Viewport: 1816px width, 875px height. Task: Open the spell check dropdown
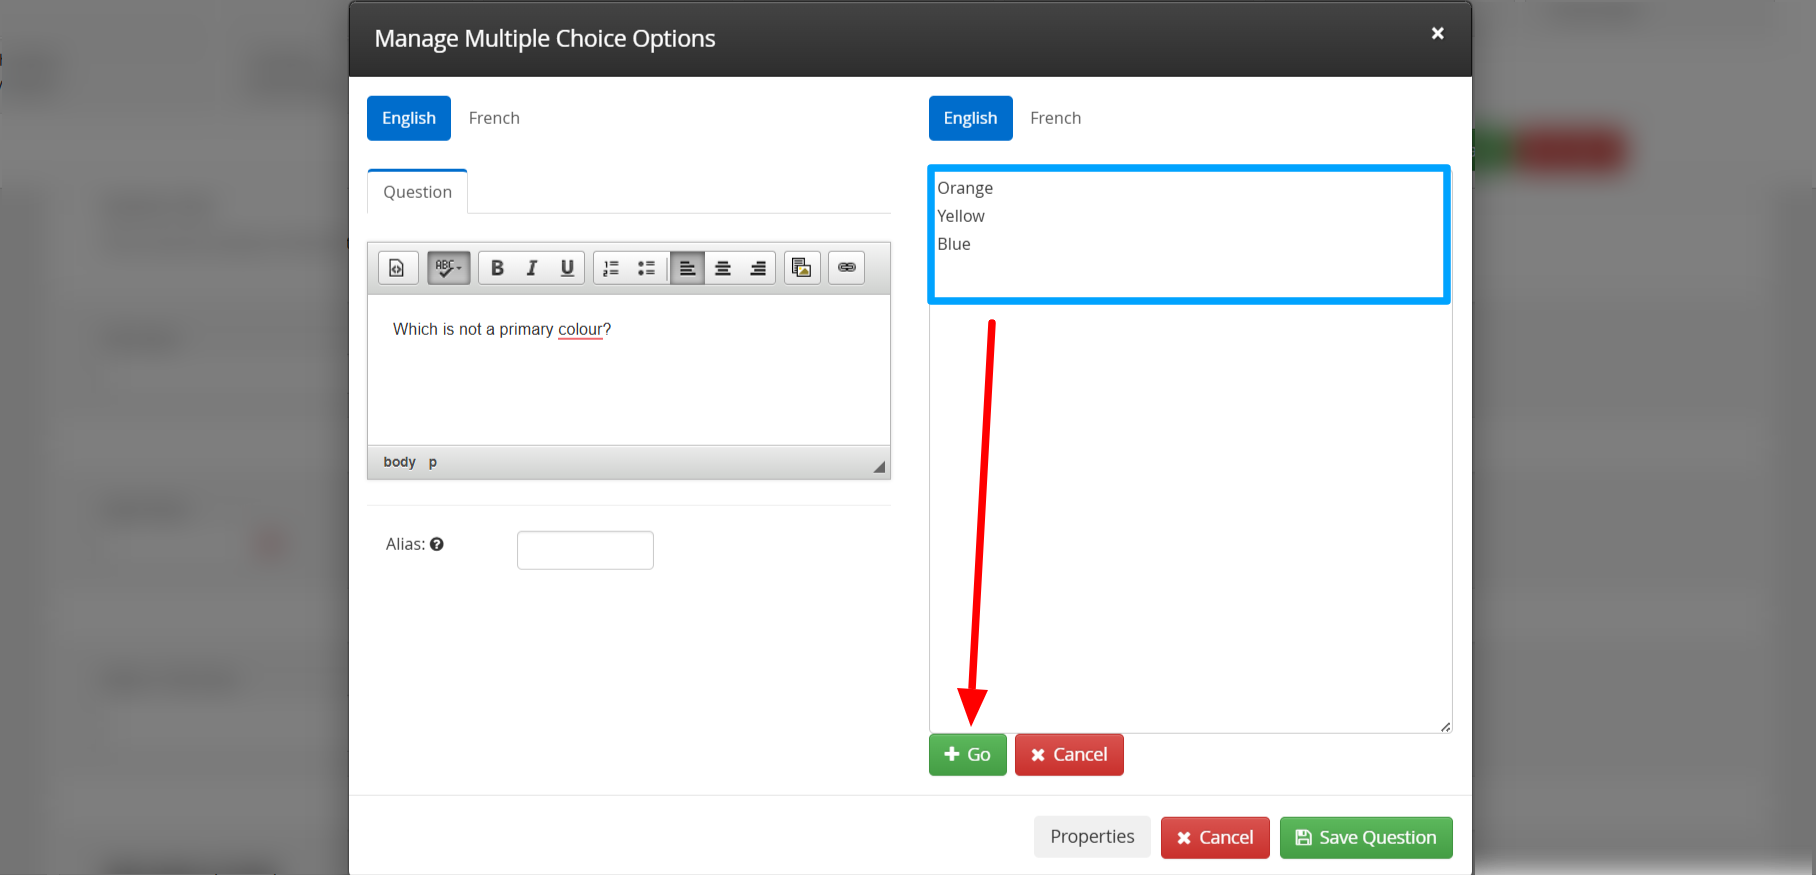[x=448, y=268]
